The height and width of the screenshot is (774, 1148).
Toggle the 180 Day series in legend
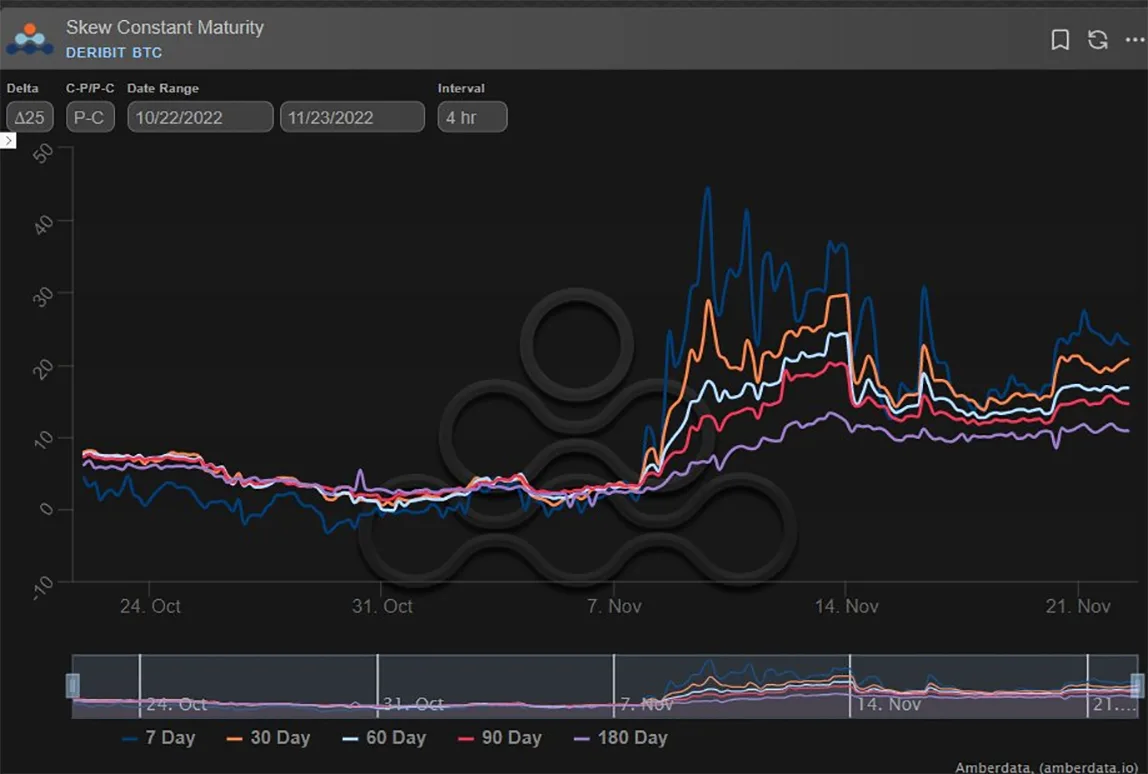coord(620,738)
